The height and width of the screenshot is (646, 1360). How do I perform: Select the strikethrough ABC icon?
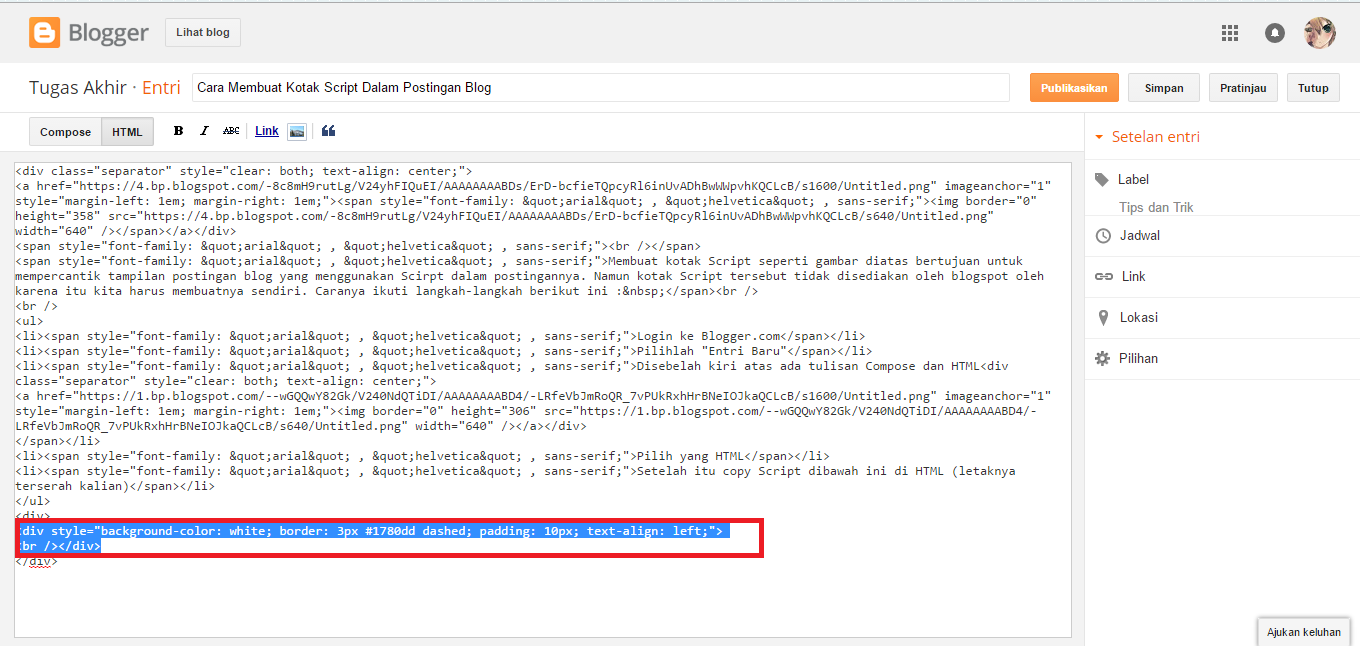[231, 130]
